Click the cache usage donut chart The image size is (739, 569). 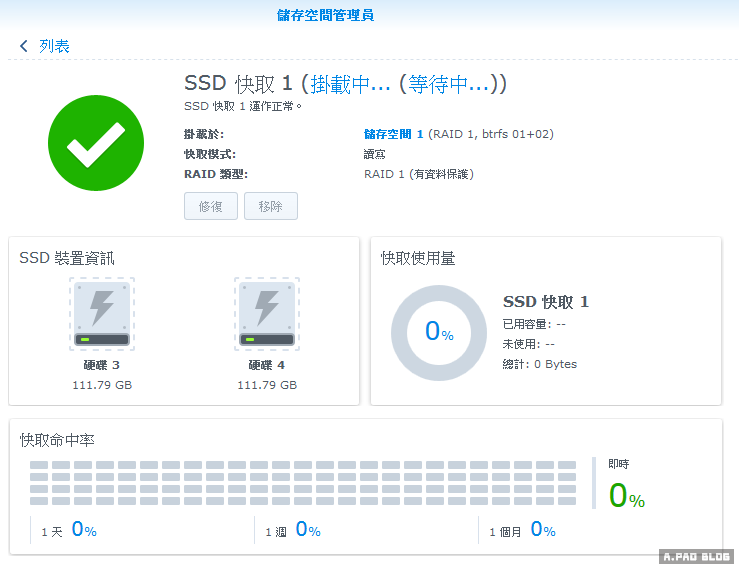point(438,332)
